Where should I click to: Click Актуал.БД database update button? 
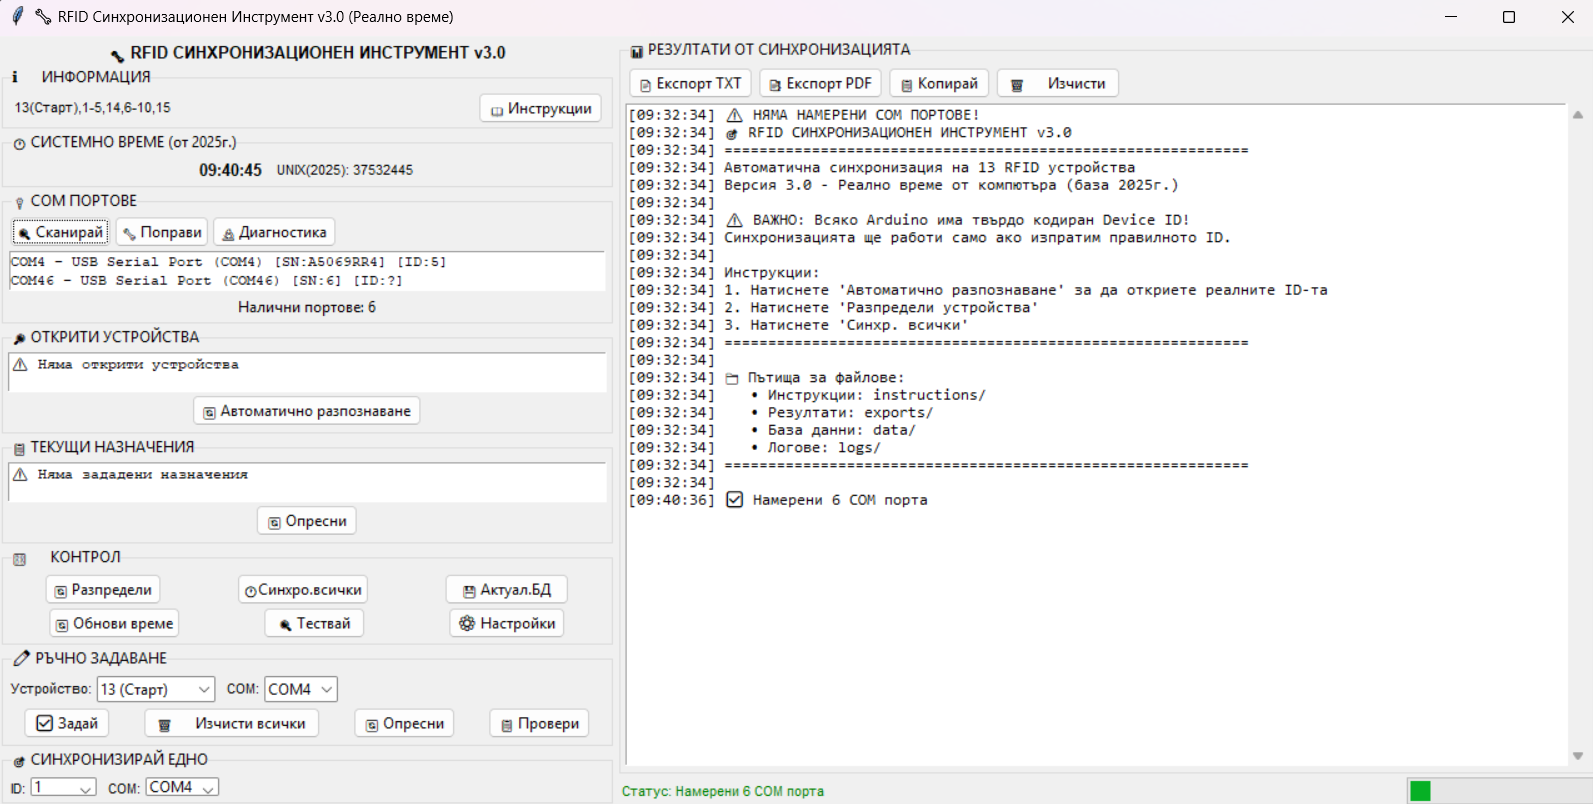507,590
